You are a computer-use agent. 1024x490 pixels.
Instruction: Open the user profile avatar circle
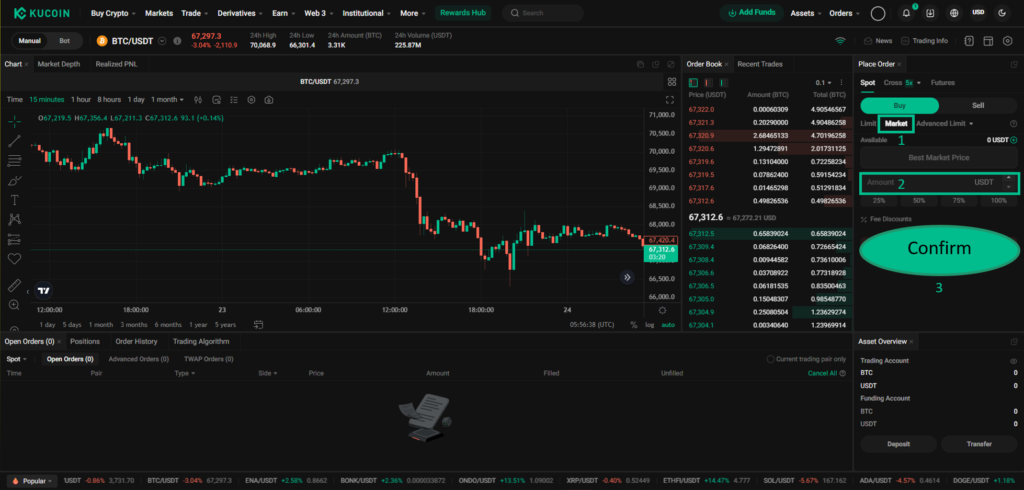pos(878,13)
